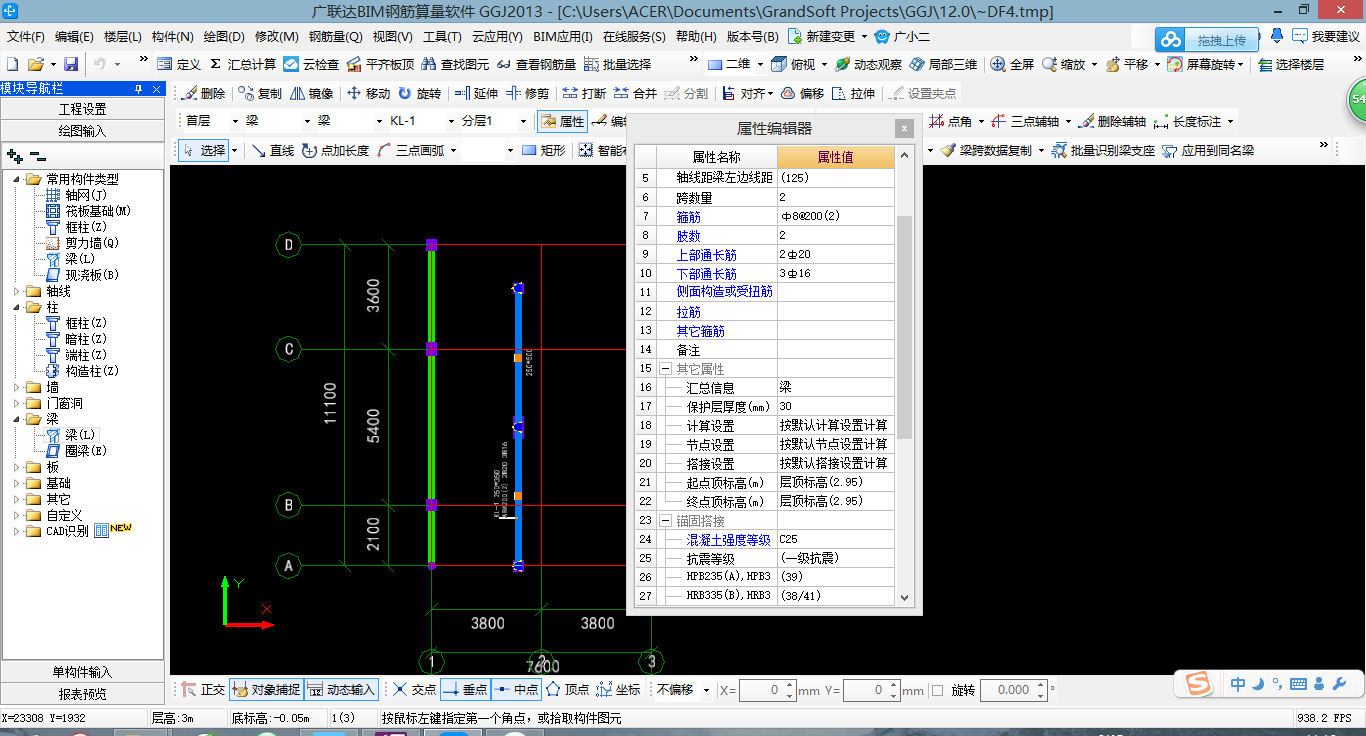The height and width of the screenshot is (736, 1366).
Task: Click 删除辅轴 delete auxiliary axis
Action: click(x=1111, y=121)
